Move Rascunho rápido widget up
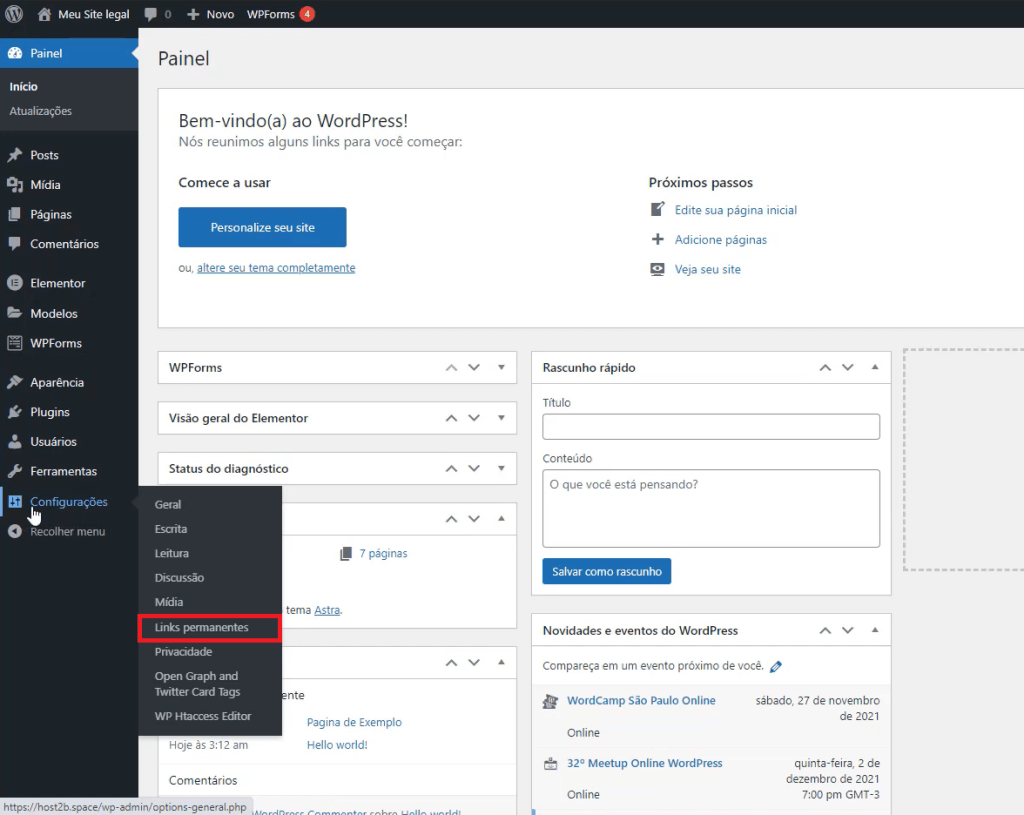The height and width of the screenshot is (815, 1024). pyautogui.click(x=825, y=368)
